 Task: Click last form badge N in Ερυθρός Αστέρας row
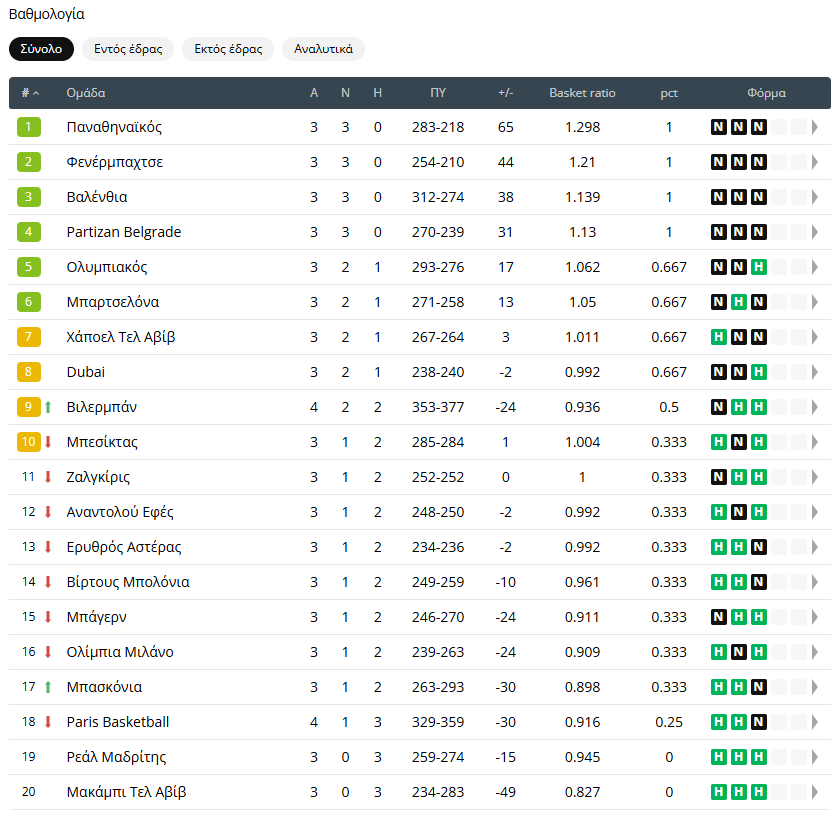coord(759,547)
